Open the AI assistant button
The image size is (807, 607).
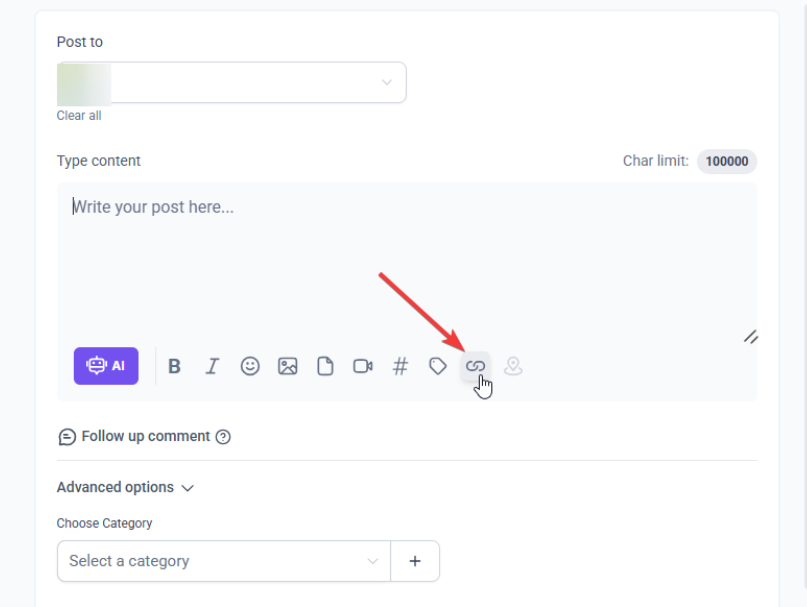[106, 366]
